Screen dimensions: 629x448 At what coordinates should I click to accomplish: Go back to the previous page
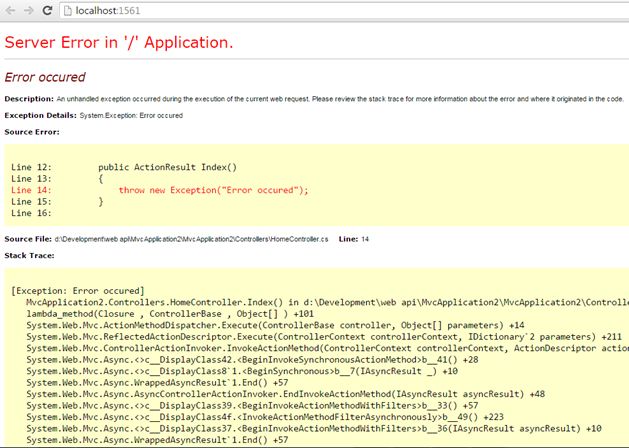click(x=11, y=10)
